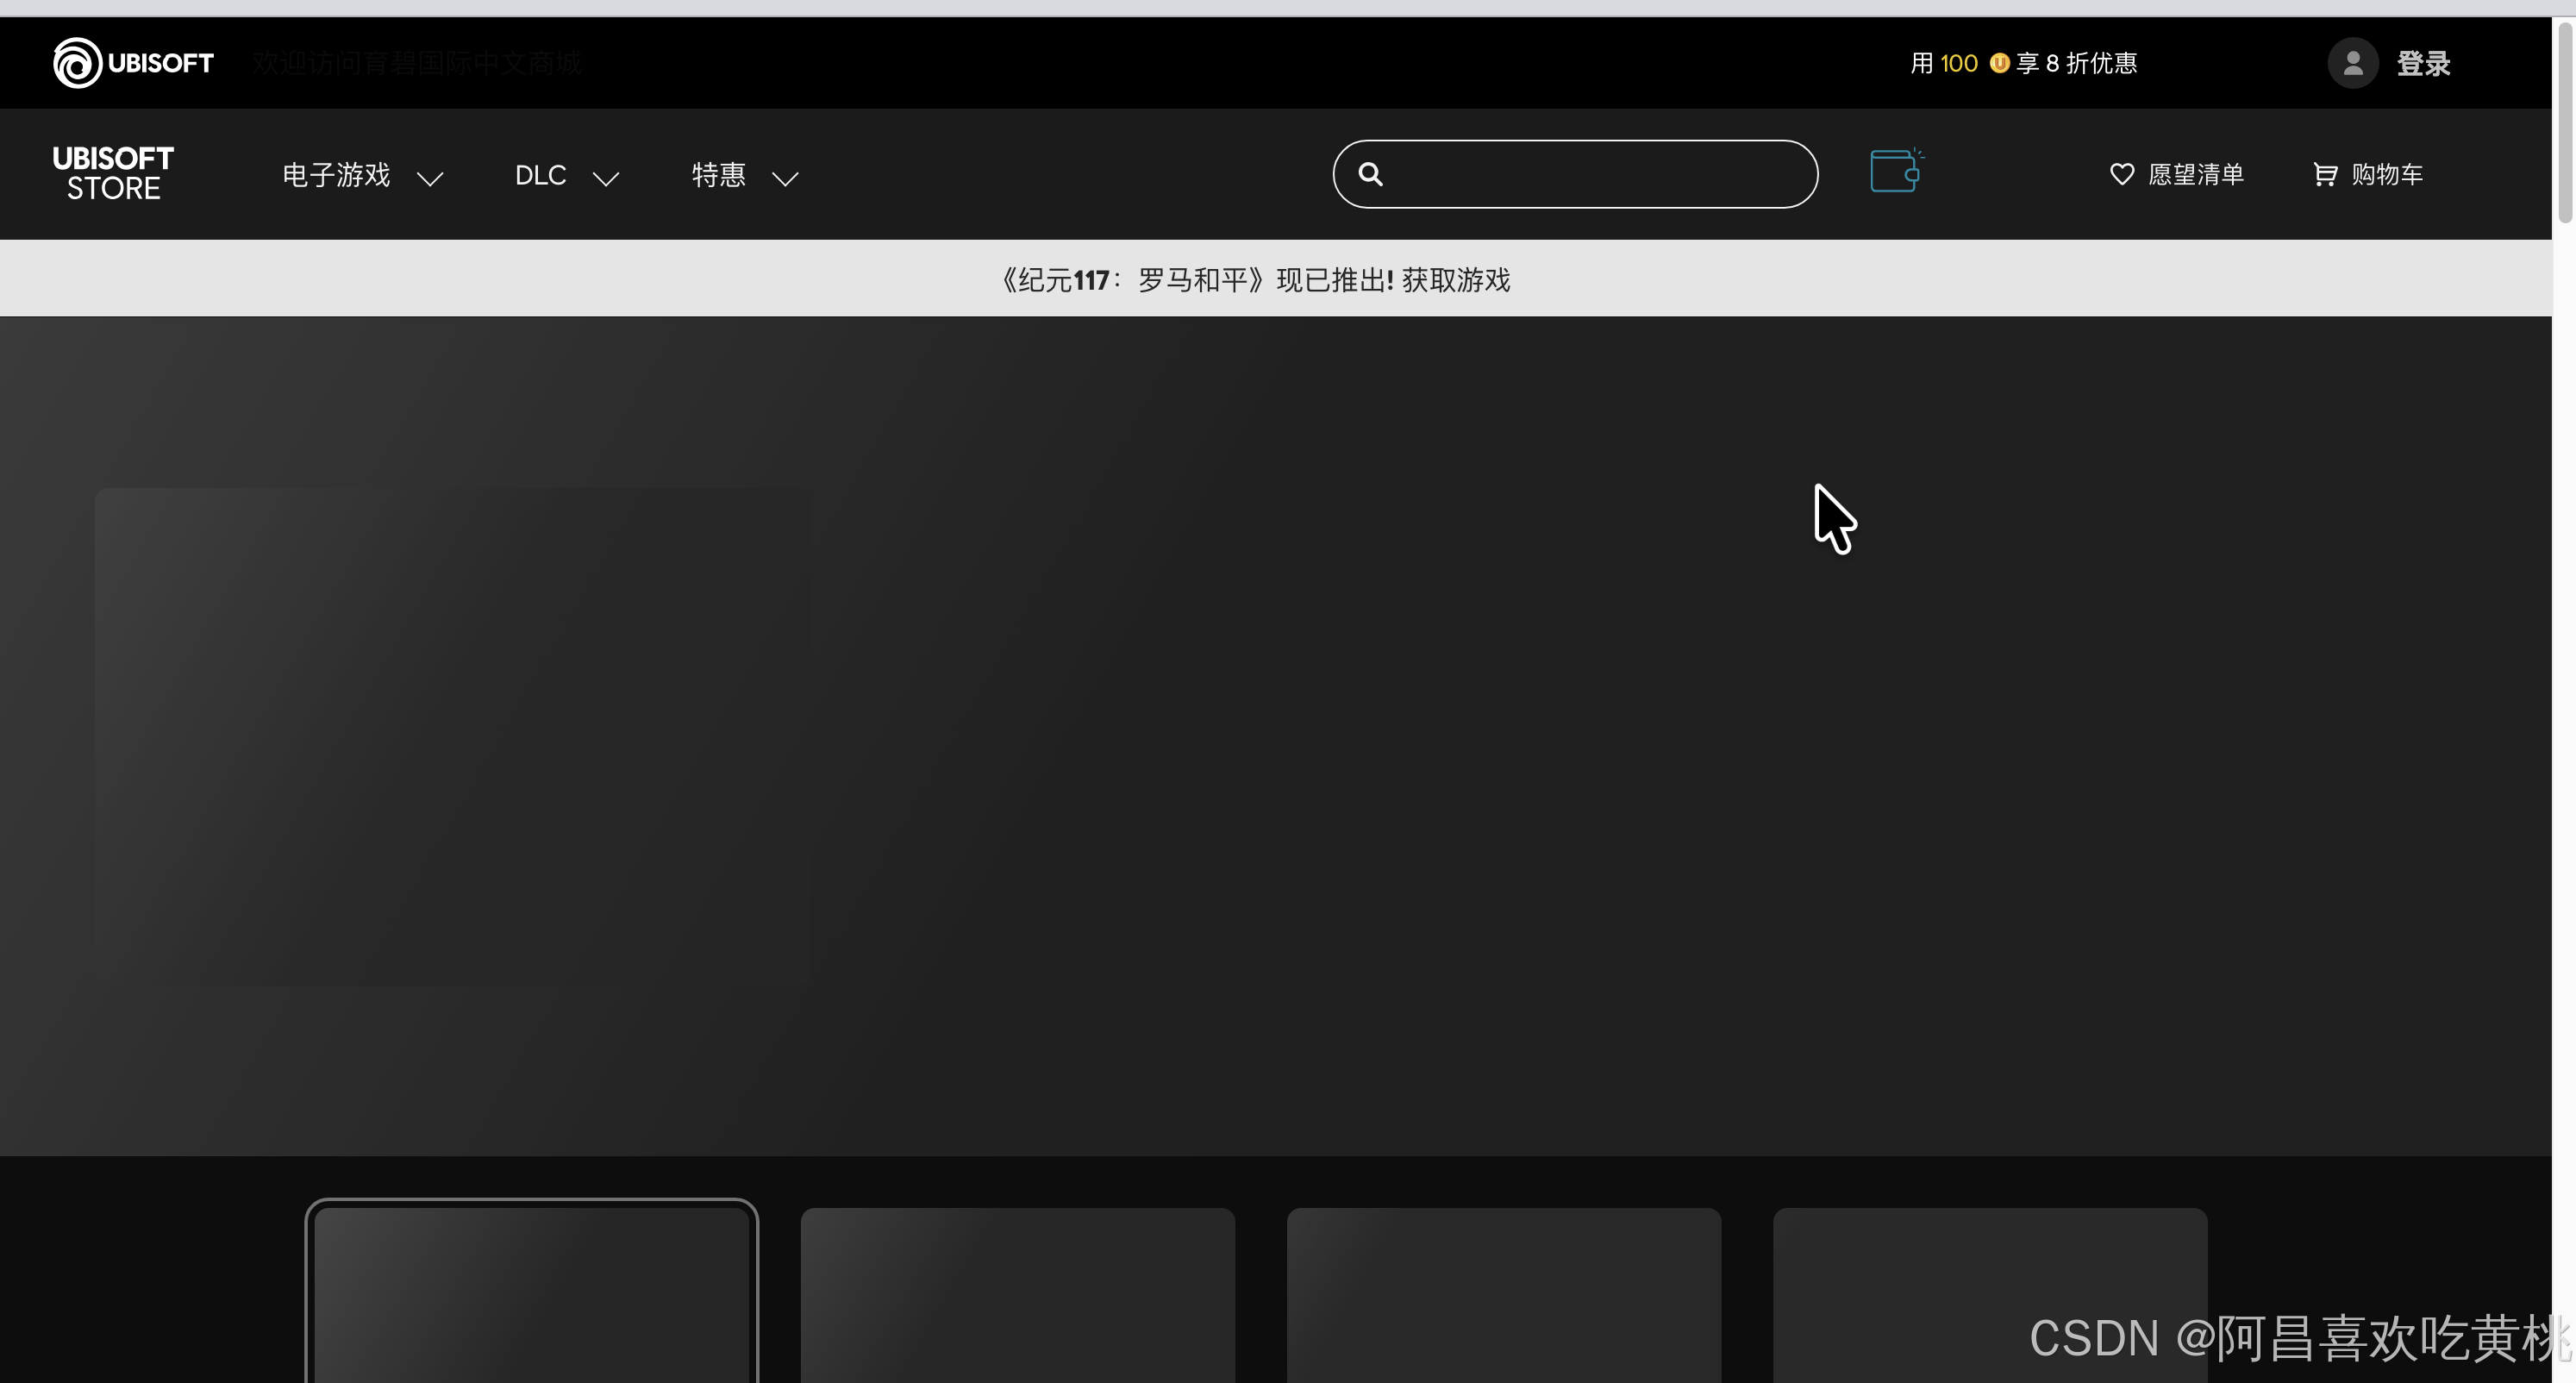Open the blue wallet icon
Viewport: 2576px width, 1383px height.
(x=1895, y=171)
